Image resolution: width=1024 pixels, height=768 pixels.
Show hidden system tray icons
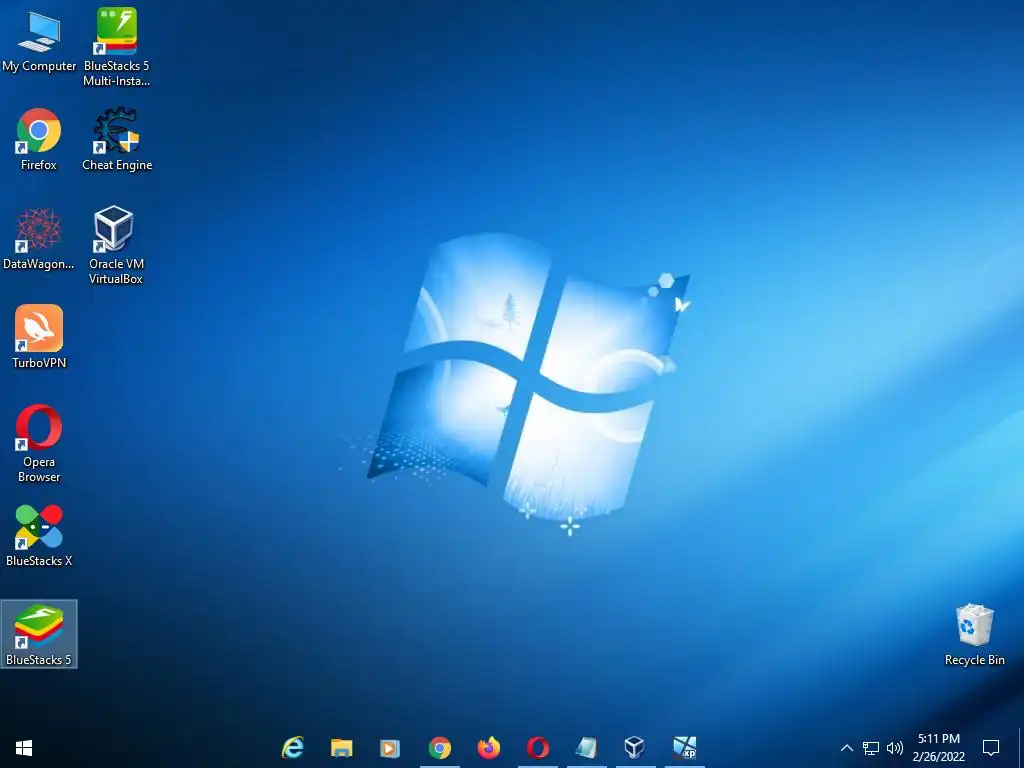pos(846,748)
